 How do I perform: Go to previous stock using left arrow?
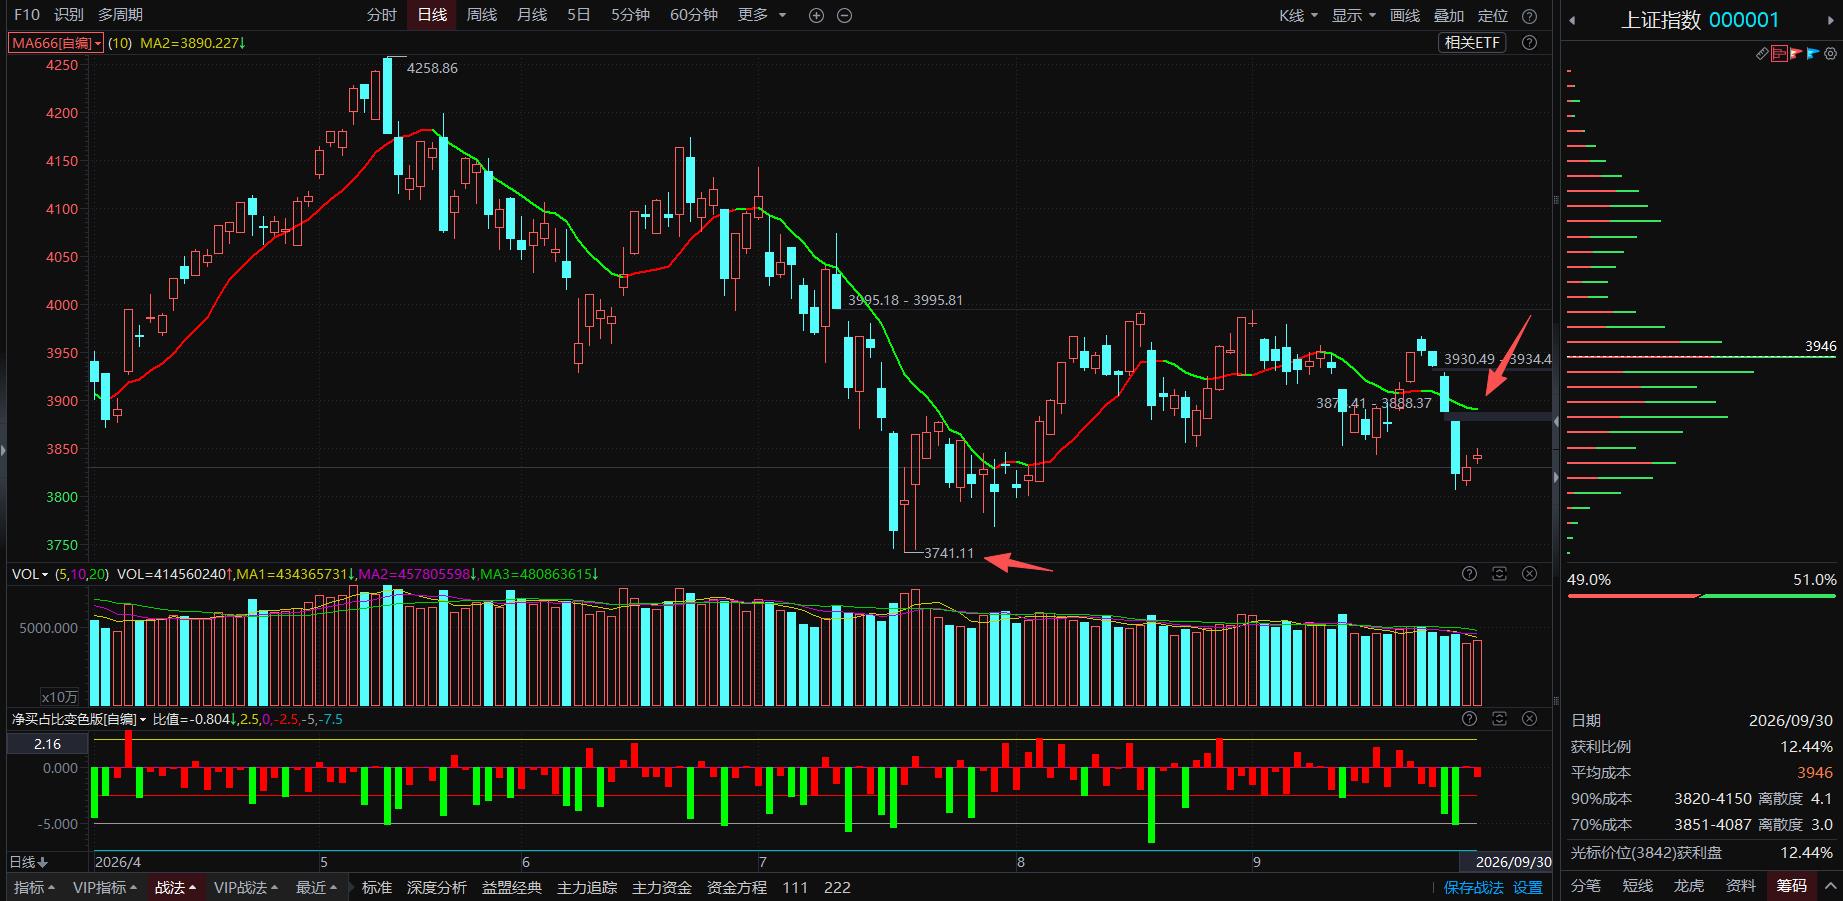[1572, 19]
